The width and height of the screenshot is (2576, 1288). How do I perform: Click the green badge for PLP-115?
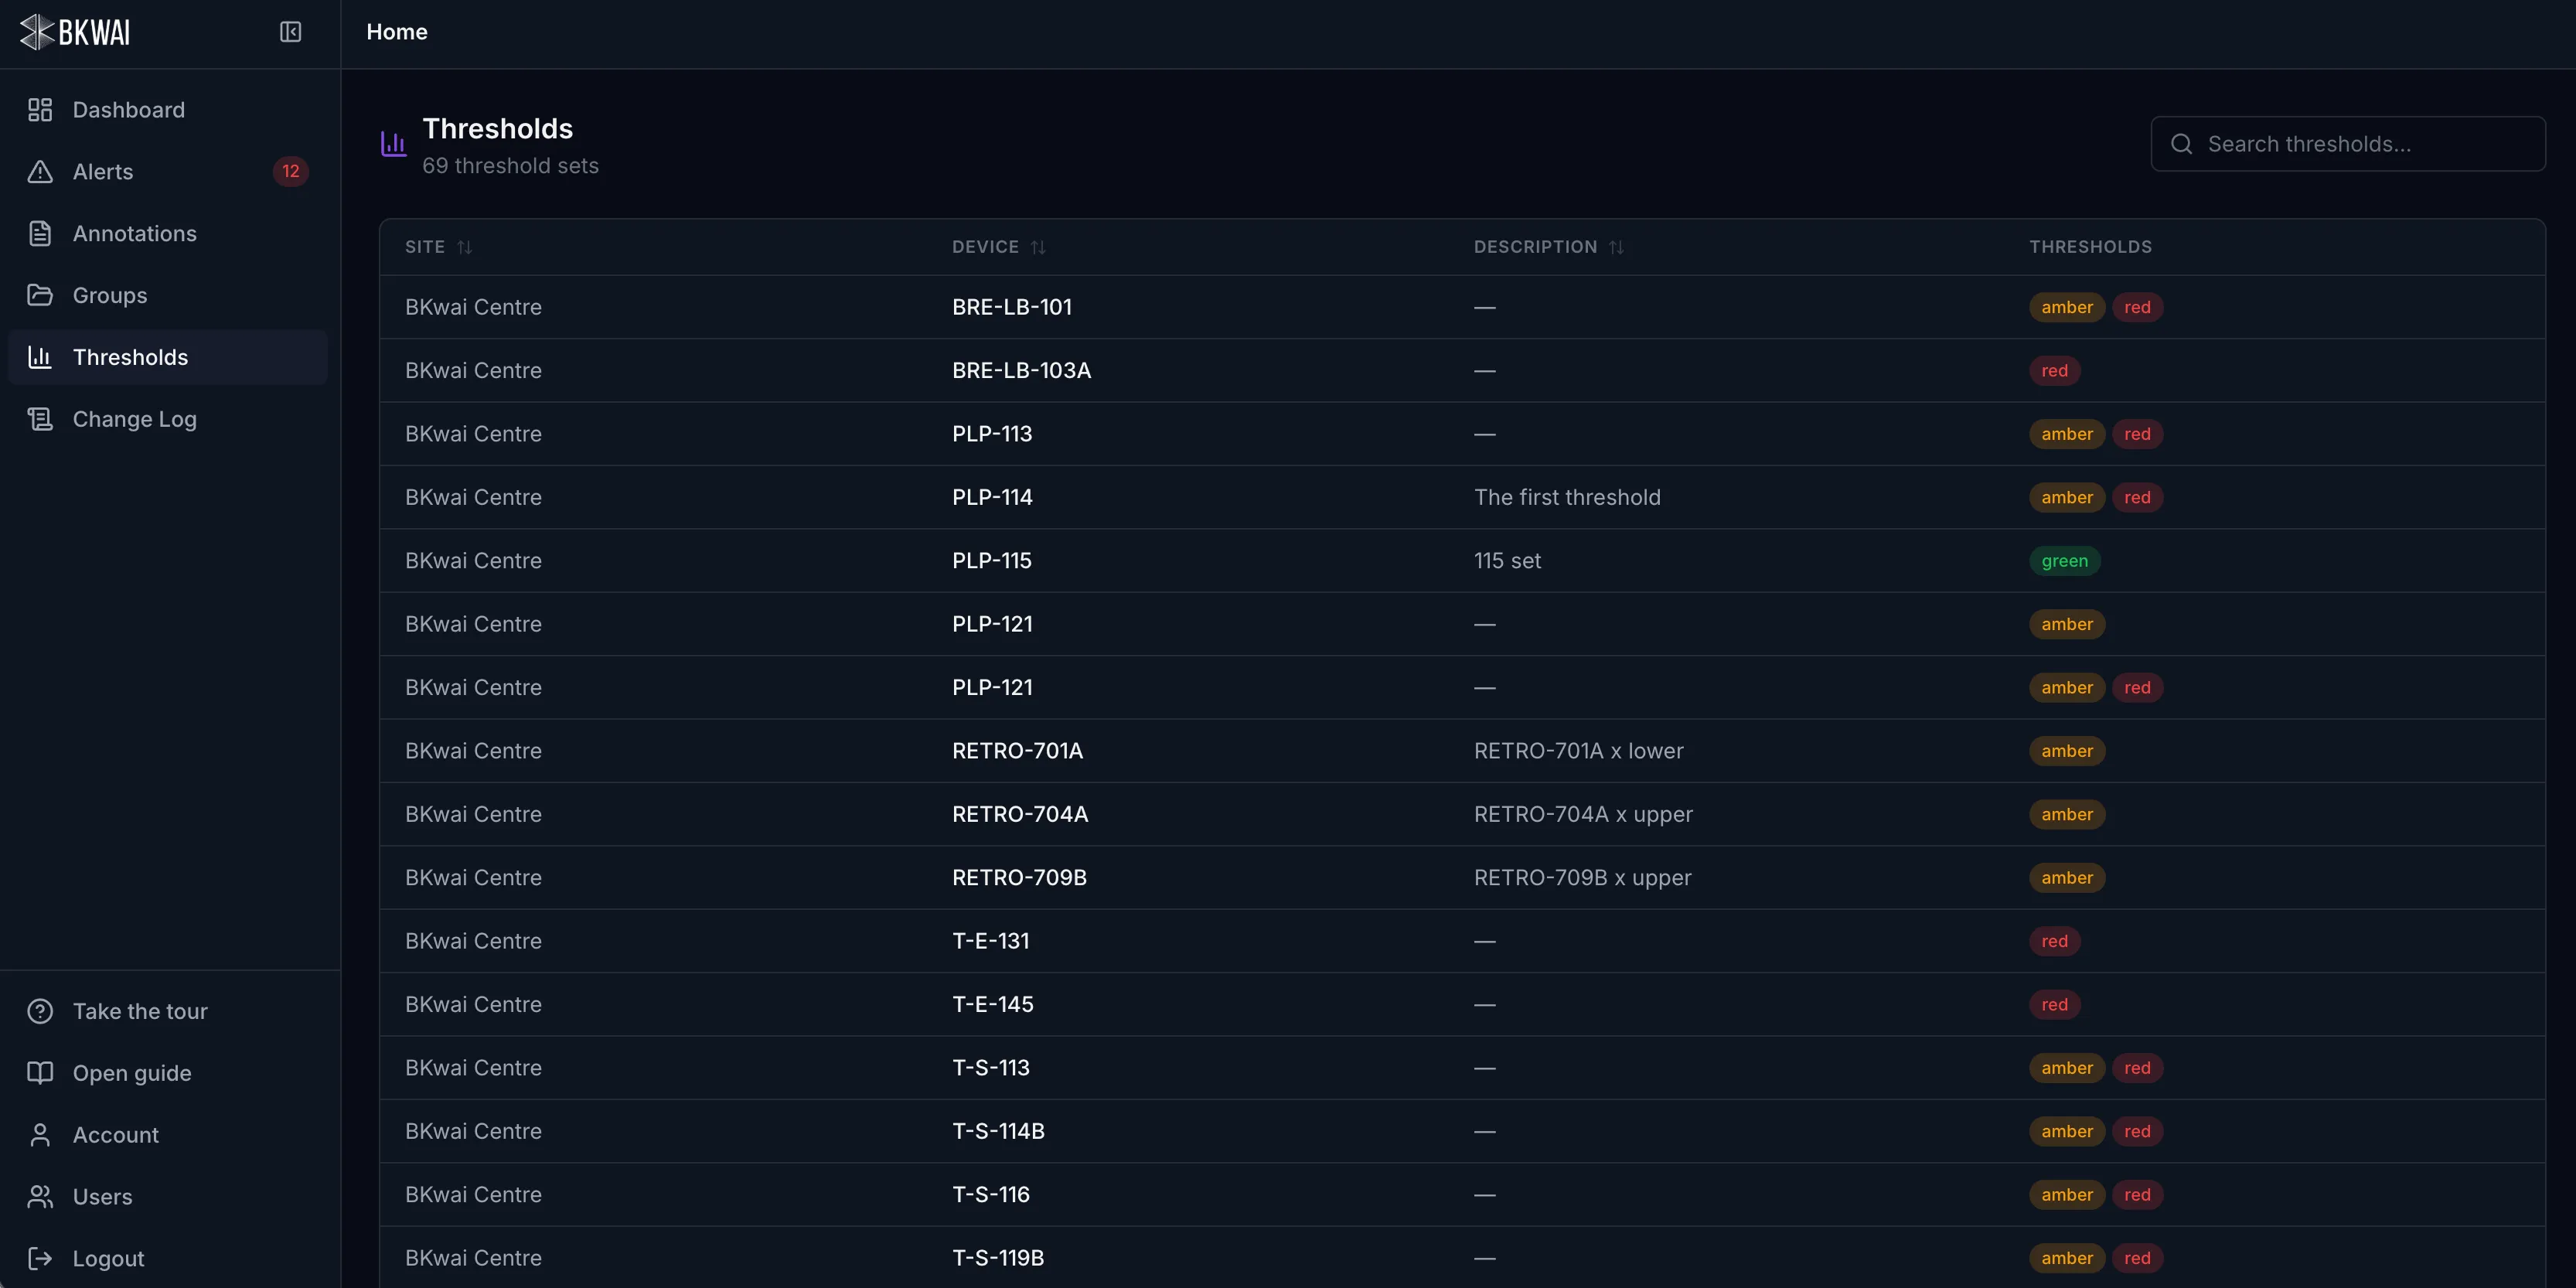[x=2064, y=561]
